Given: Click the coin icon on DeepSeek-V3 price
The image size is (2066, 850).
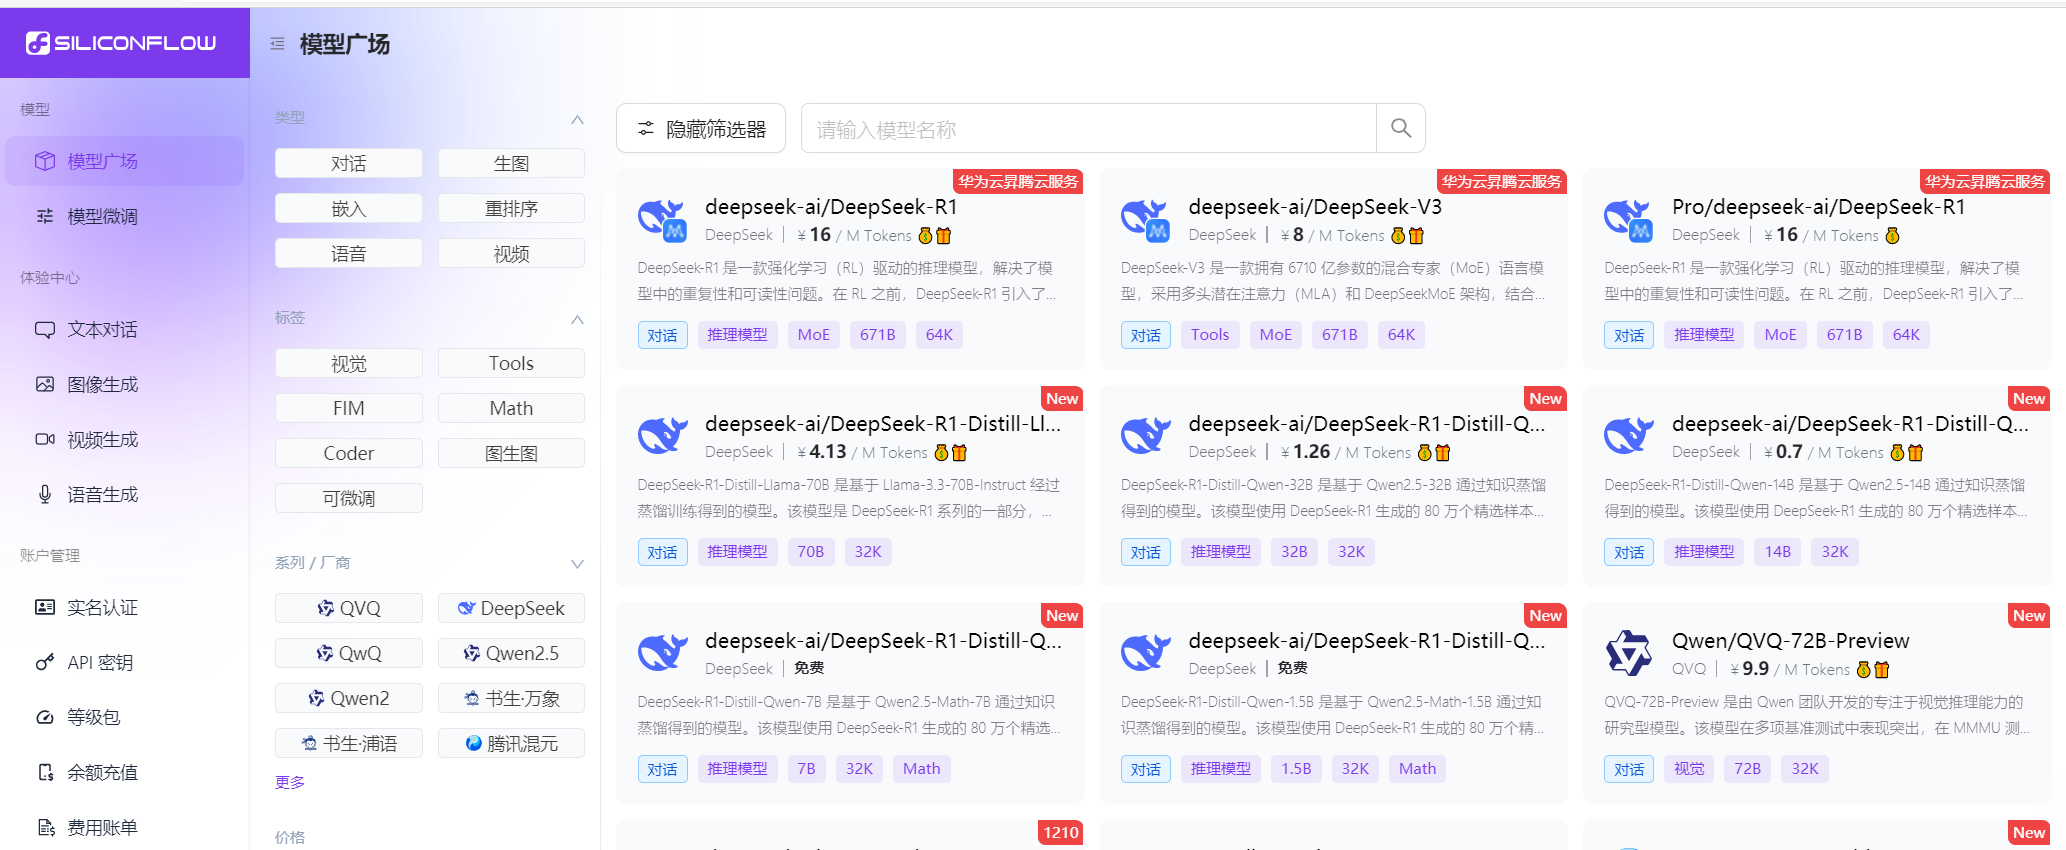Looking at the screenshot, I should coord(1398,236).
